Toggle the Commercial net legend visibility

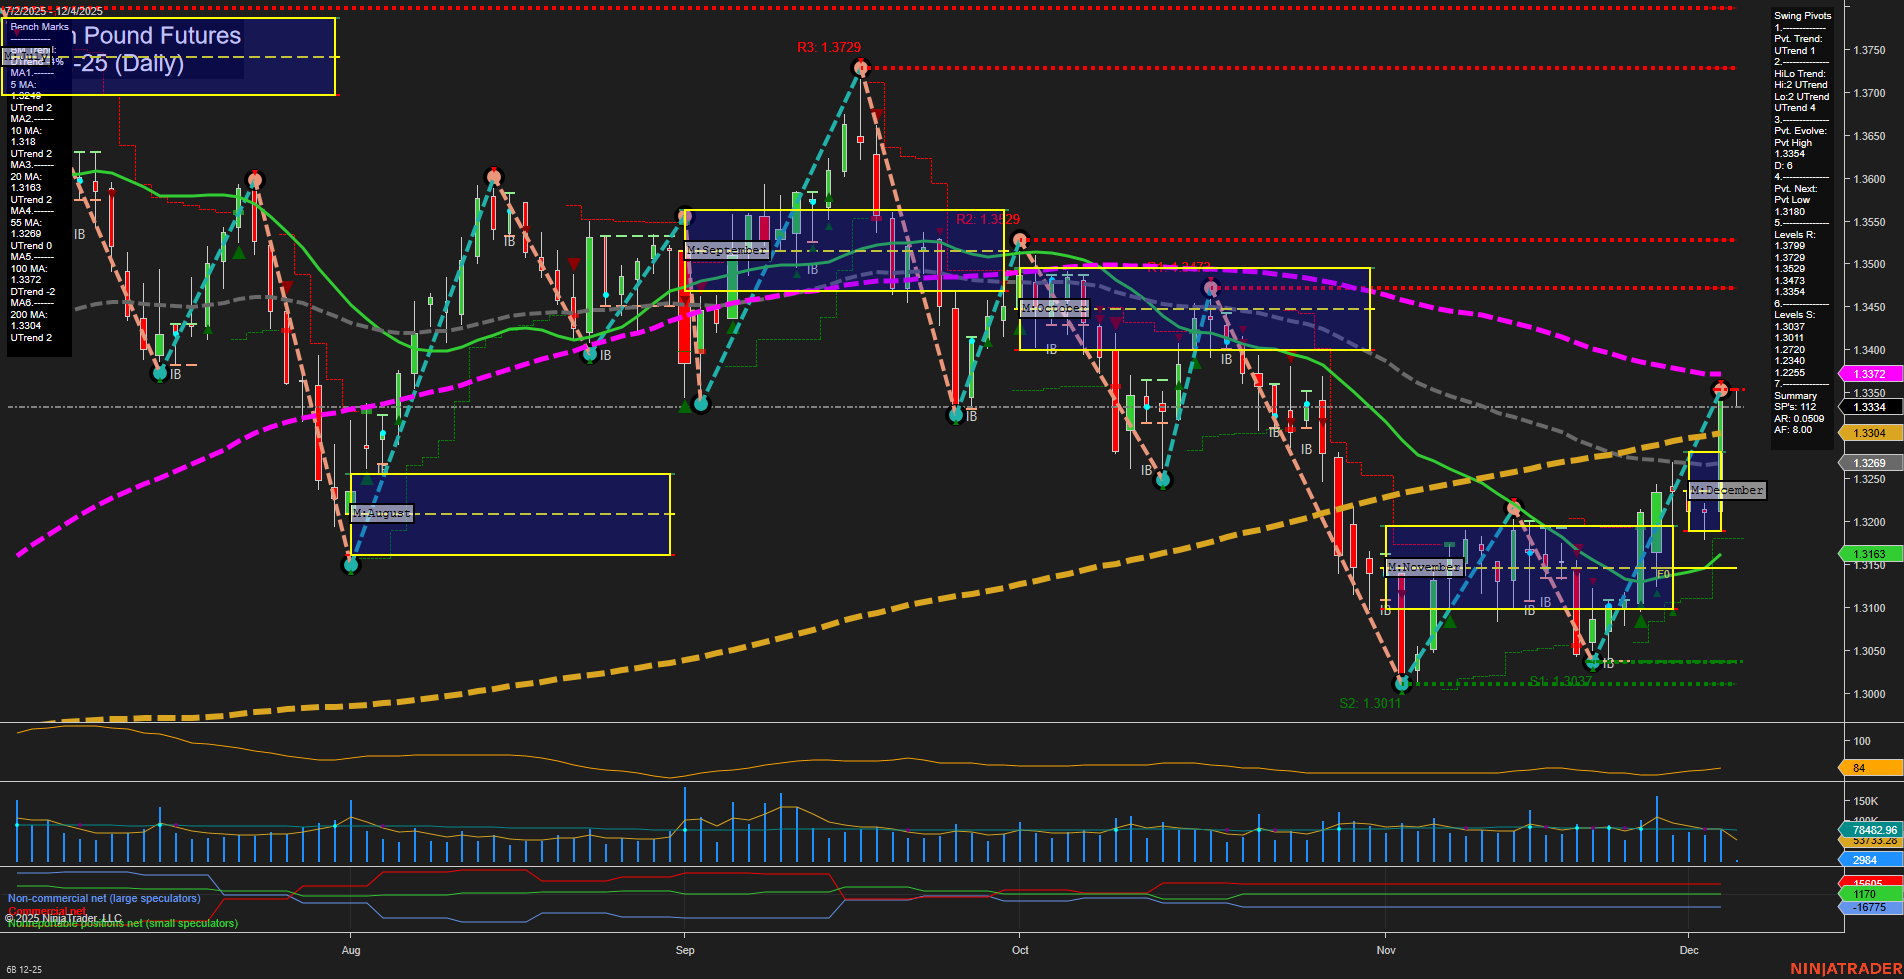pos(46,911)
